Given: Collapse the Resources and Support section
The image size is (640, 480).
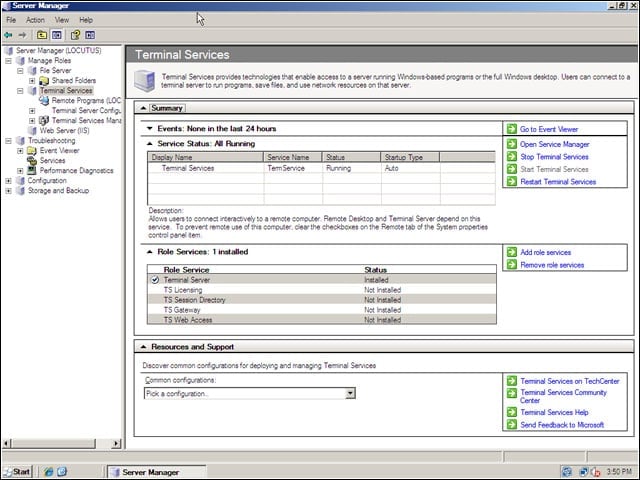Looking at the screenshot, I should [x=143, y=347].
